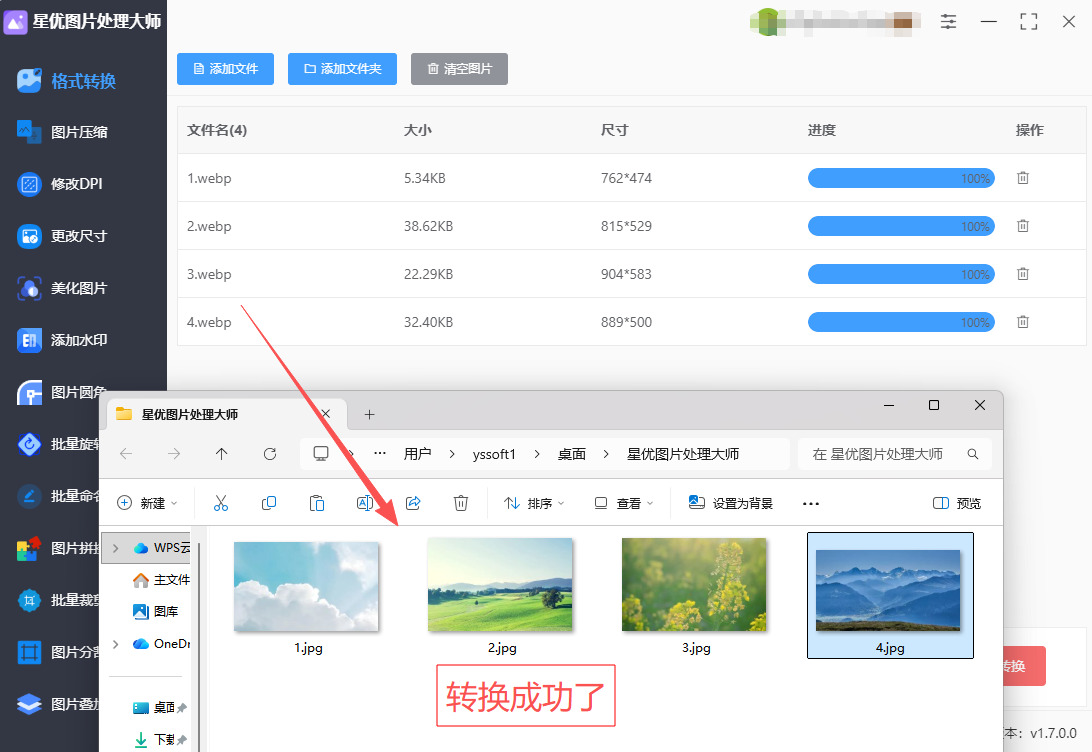This screenshot has height=752, width=1092.
Task: Expand the chevron after yssoft1 breadcrumb
Action: (536, 454)
